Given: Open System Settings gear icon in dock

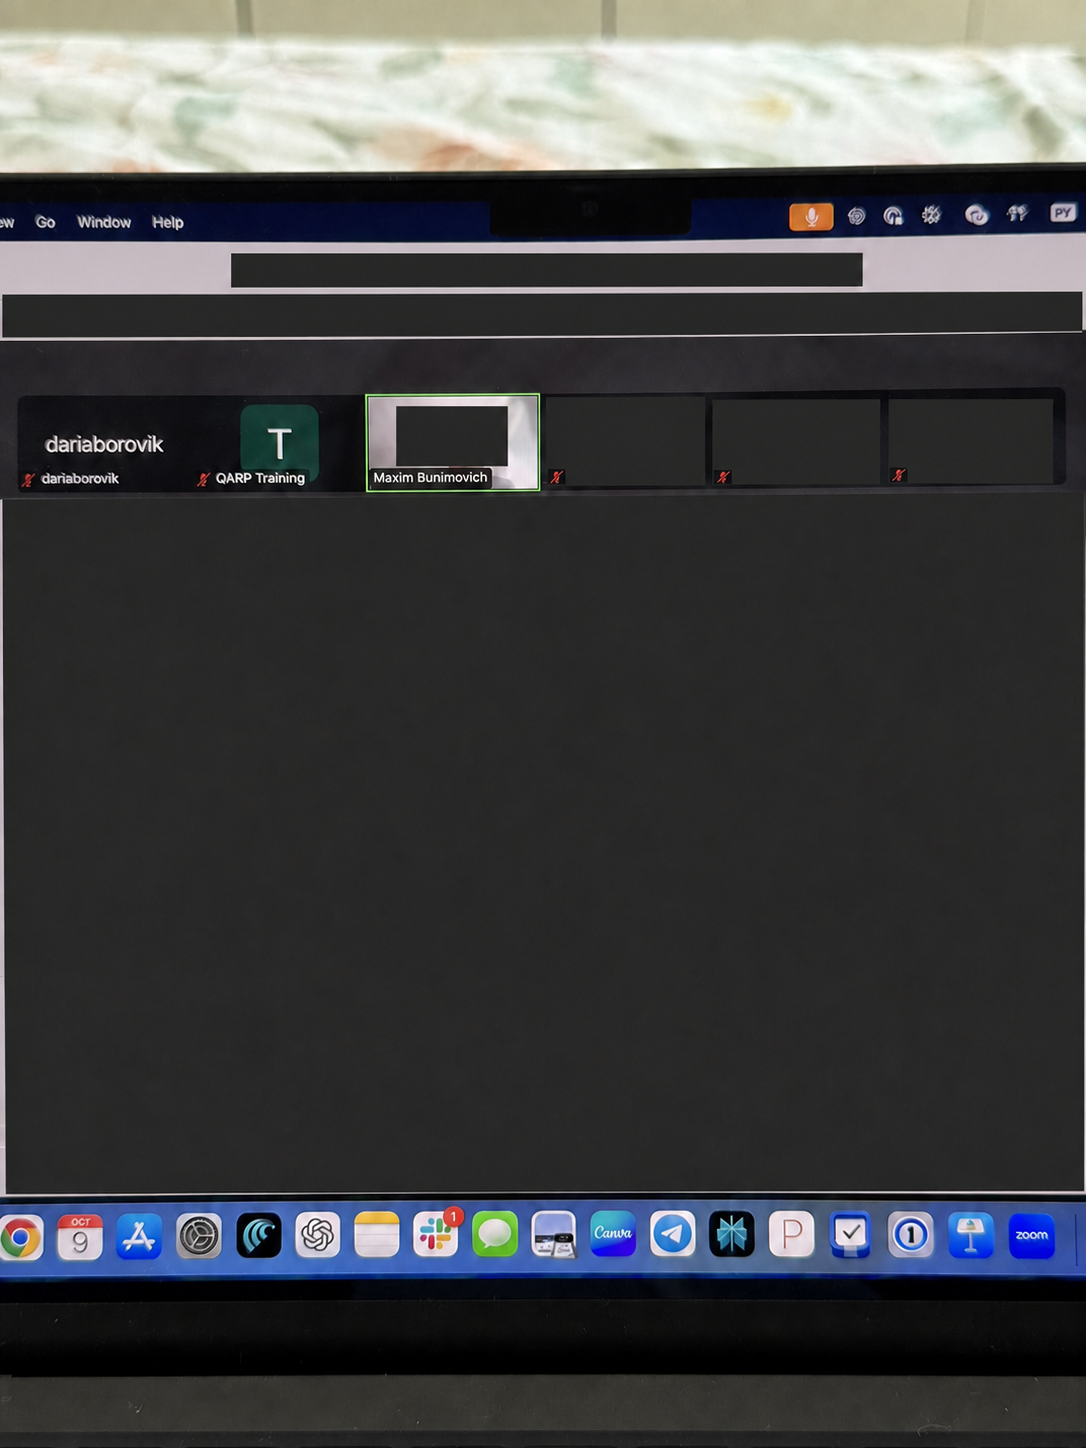Looking at the screenshot, I should [x=199, y=1237].
